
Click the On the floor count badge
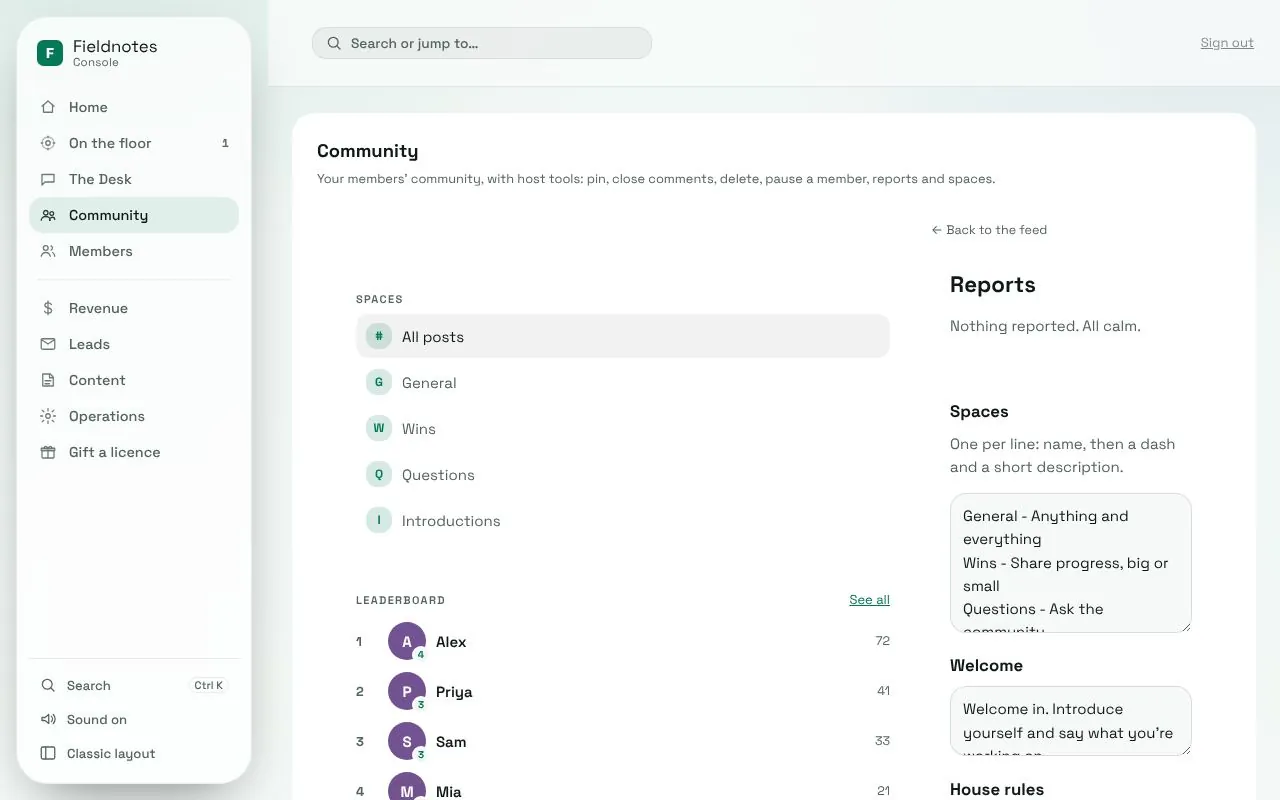[x=225, y=143]
